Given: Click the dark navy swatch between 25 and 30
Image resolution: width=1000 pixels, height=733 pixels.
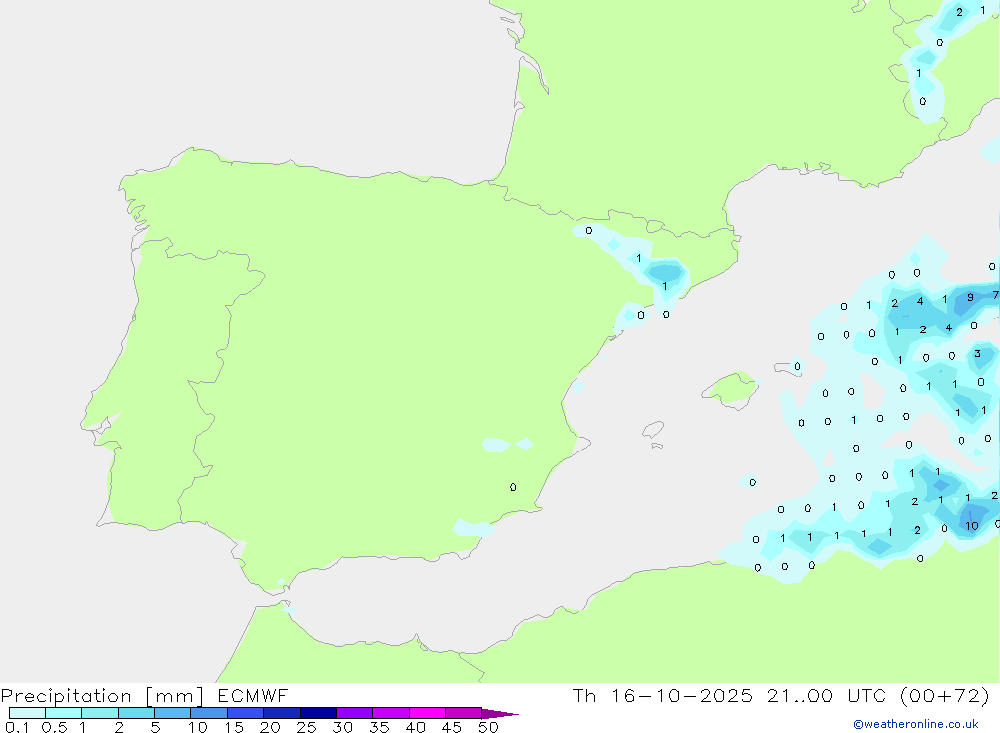Looking at the screenshot, I should (x=318, y=713).
